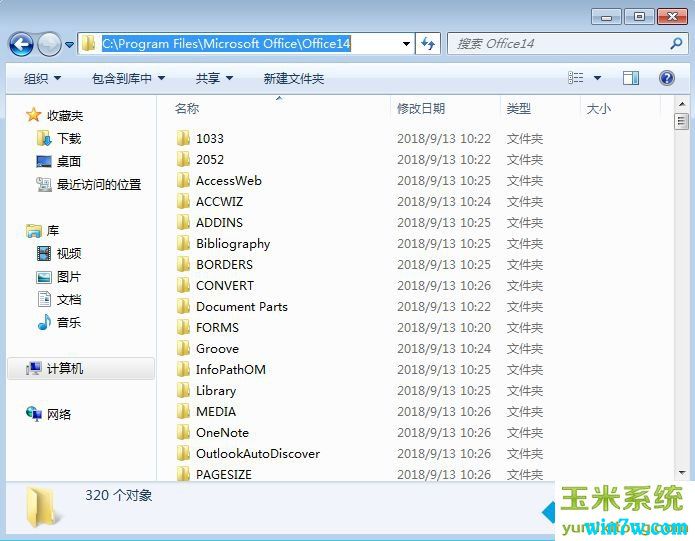
Task: Select the 1033 folder icon
Action: [x=183, y=138]
